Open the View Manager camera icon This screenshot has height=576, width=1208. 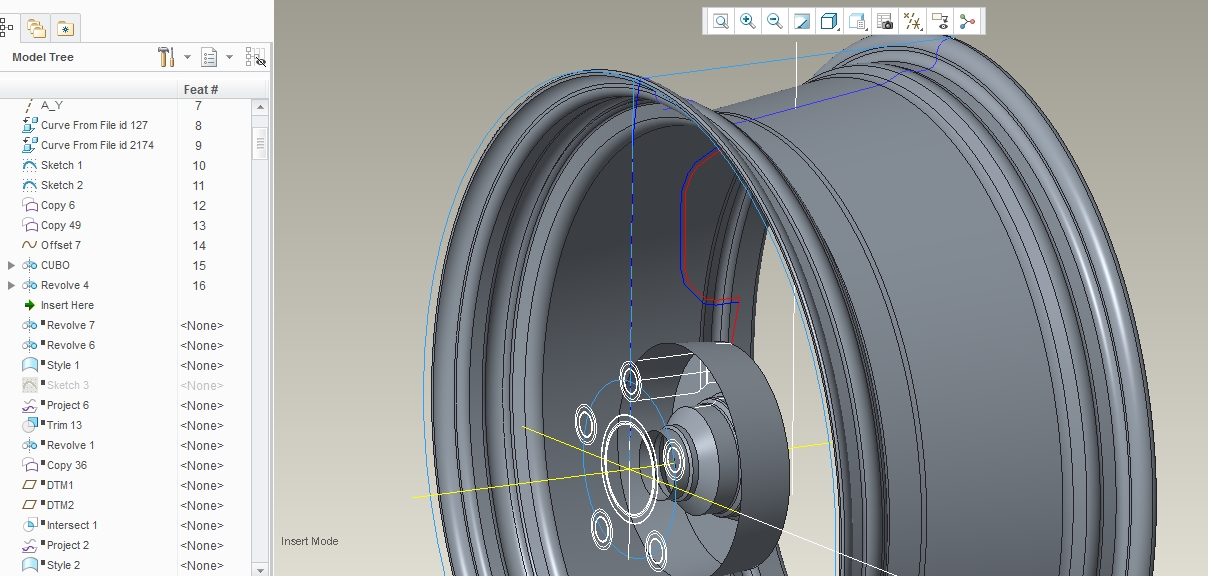click(x=884, y=21)
